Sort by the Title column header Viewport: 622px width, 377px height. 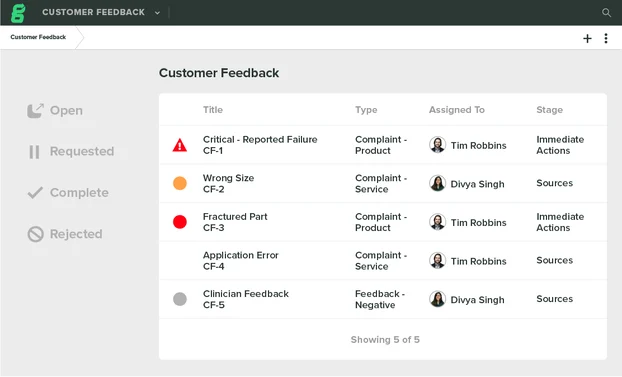(x=213, y=110)
